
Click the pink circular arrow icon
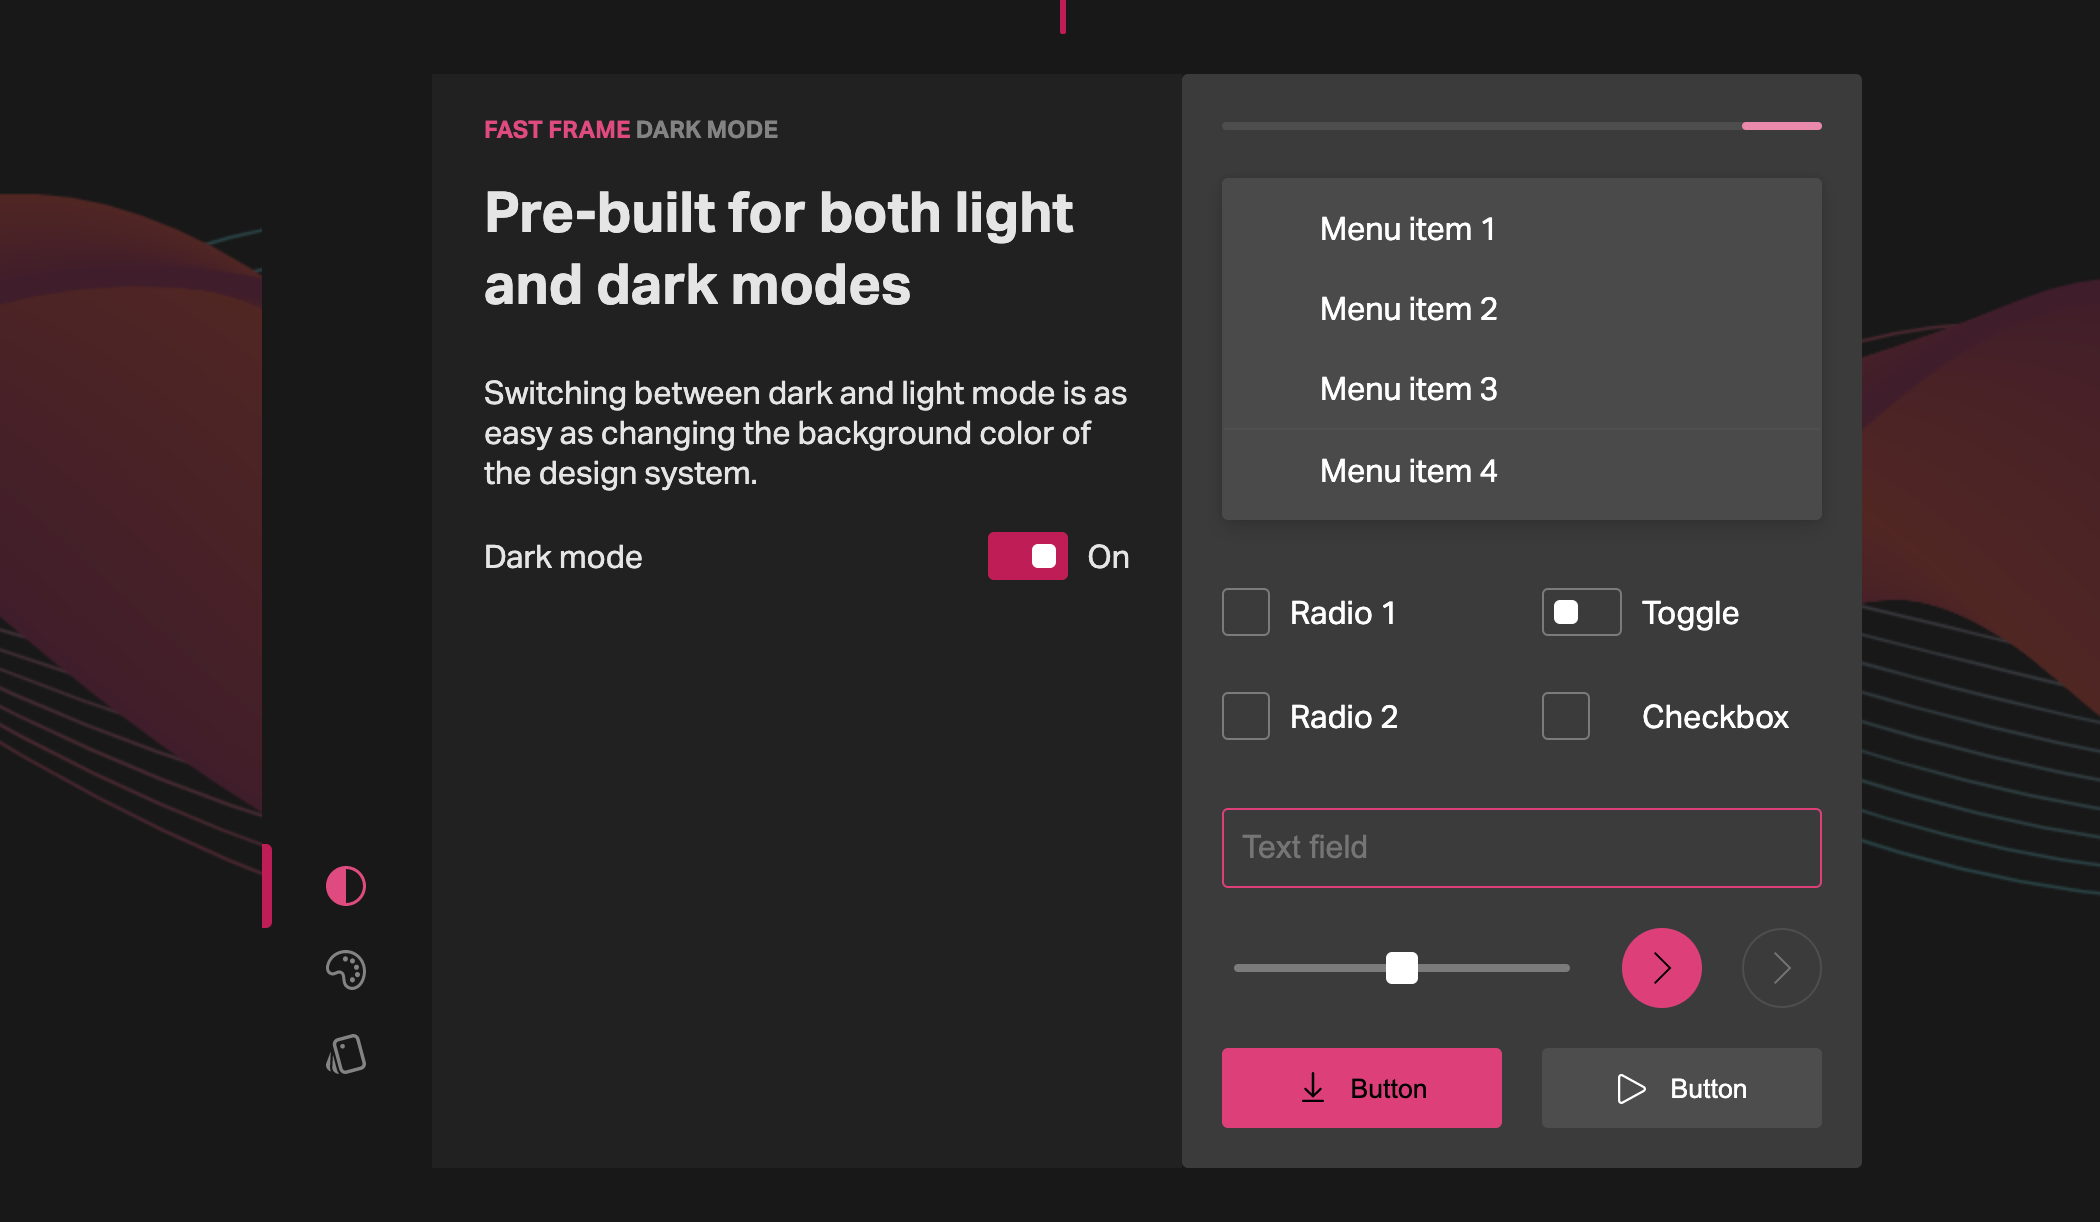[1661, 967]
